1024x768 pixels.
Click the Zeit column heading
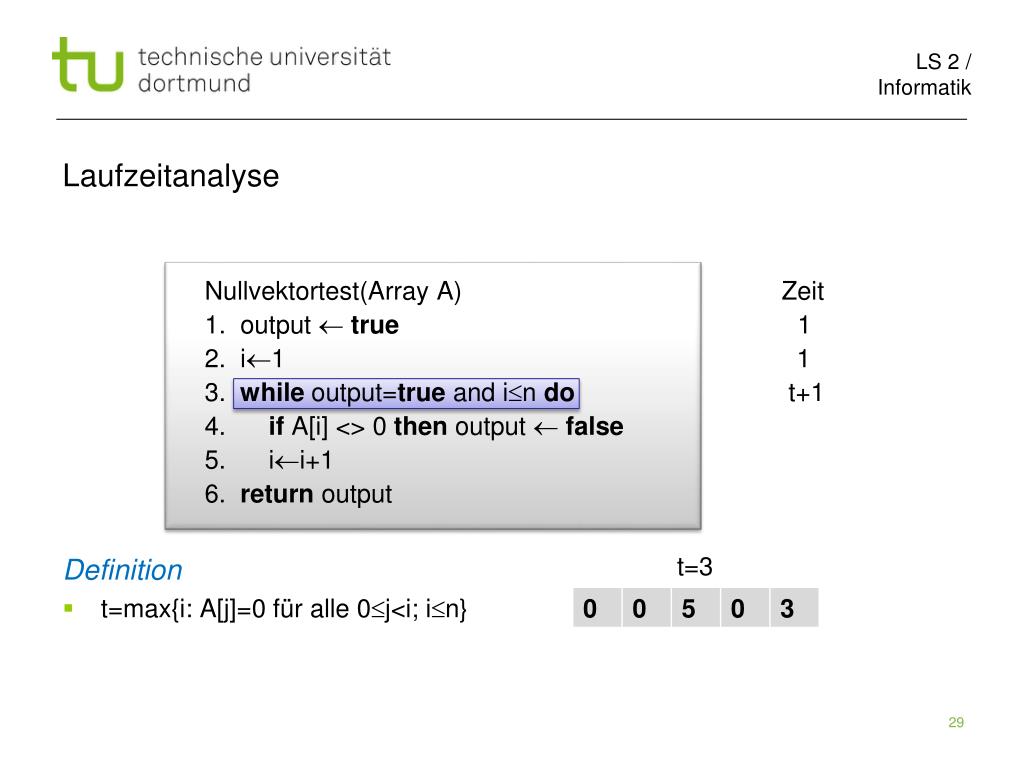pos(803,291)
